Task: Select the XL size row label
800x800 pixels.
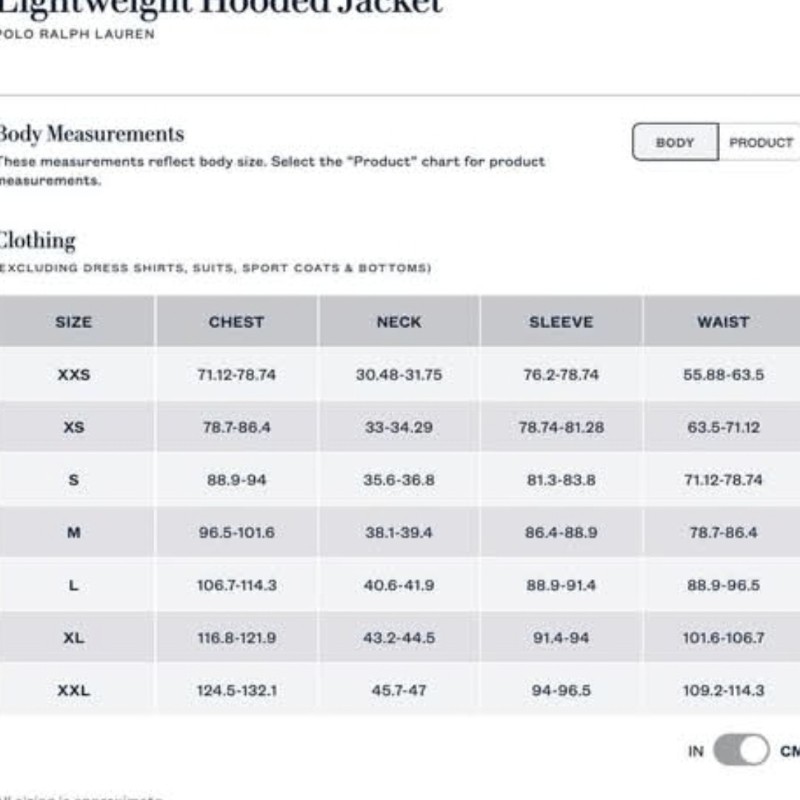Action: coord(73,638)
